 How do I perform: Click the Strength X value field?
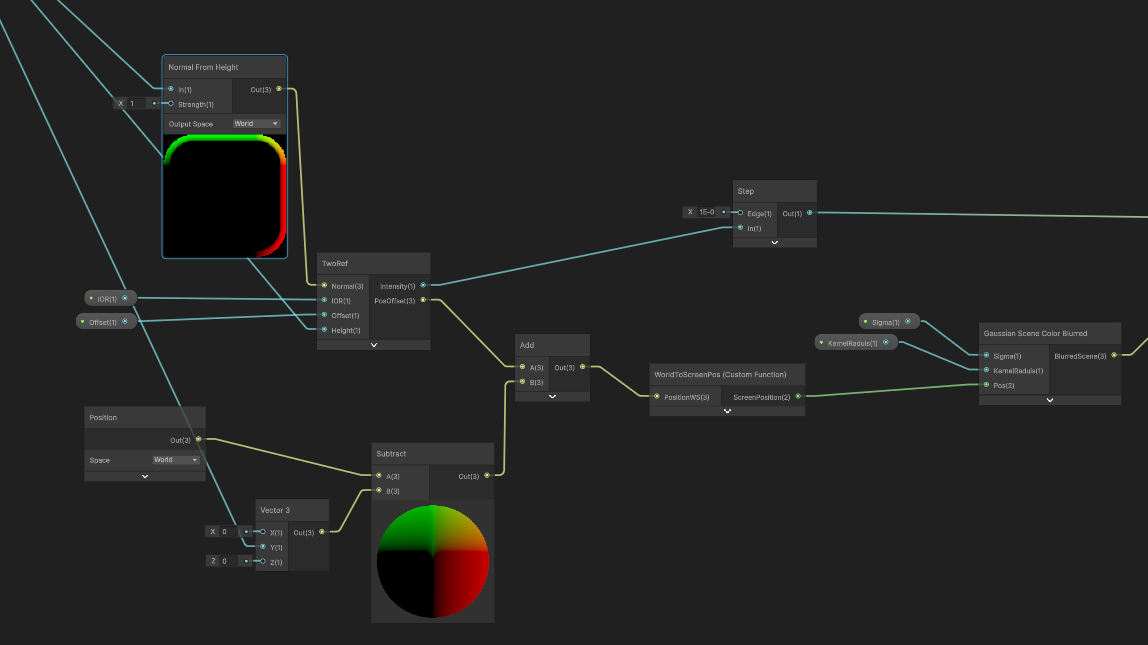click(137, 103)
